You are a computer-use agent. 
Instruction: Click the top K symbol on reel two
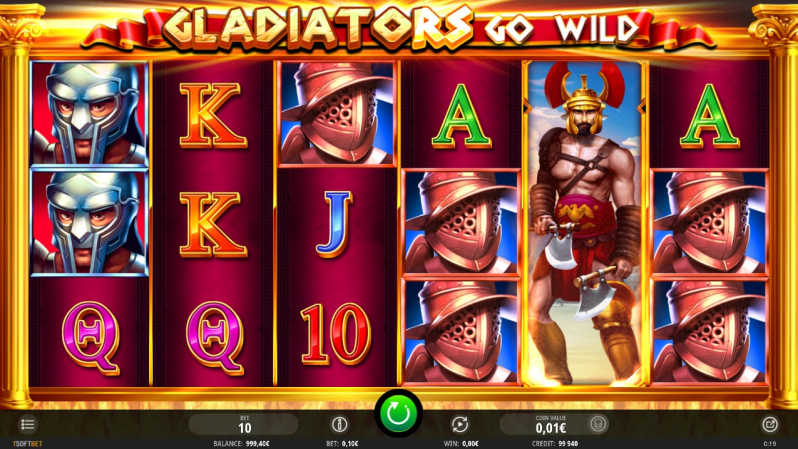tap(213, 116)
